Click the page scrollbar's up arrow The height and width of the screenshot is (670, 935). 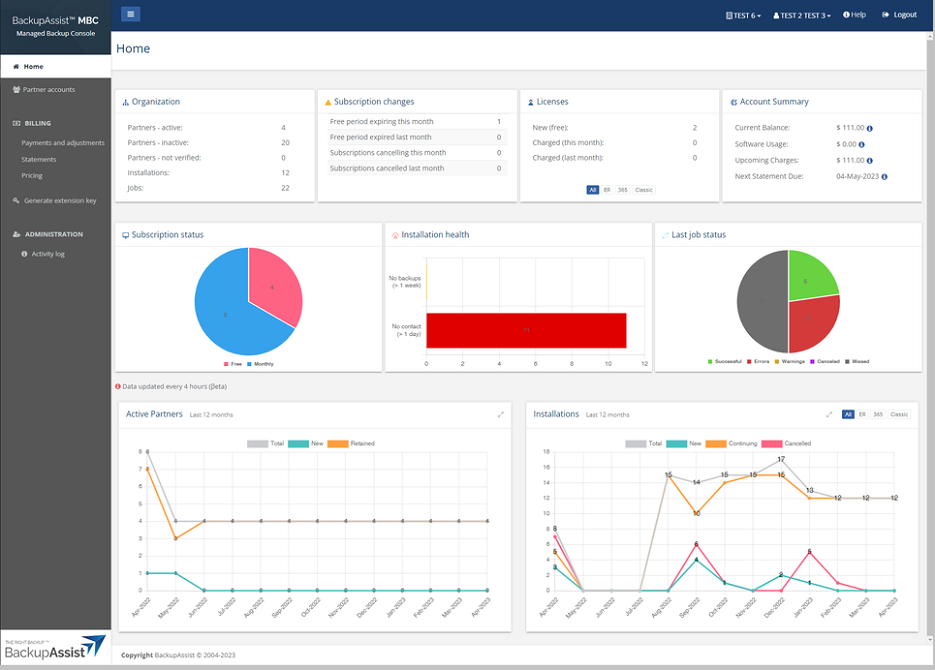(x=930, y=37)
